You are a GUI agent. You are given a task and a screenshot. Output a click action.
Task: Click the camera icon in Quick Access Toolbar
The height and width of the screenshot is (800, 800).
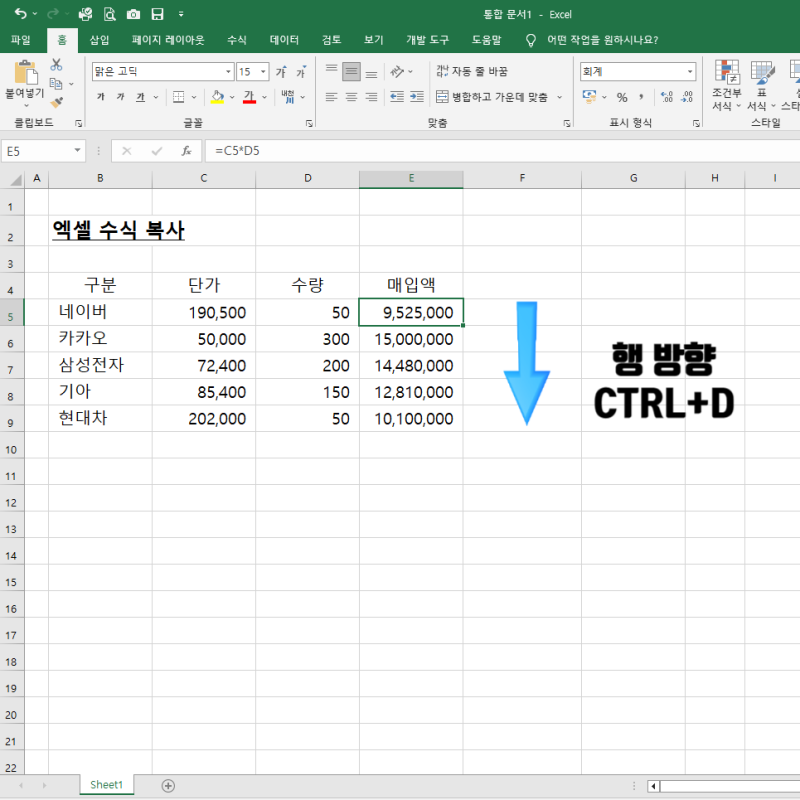133,14
